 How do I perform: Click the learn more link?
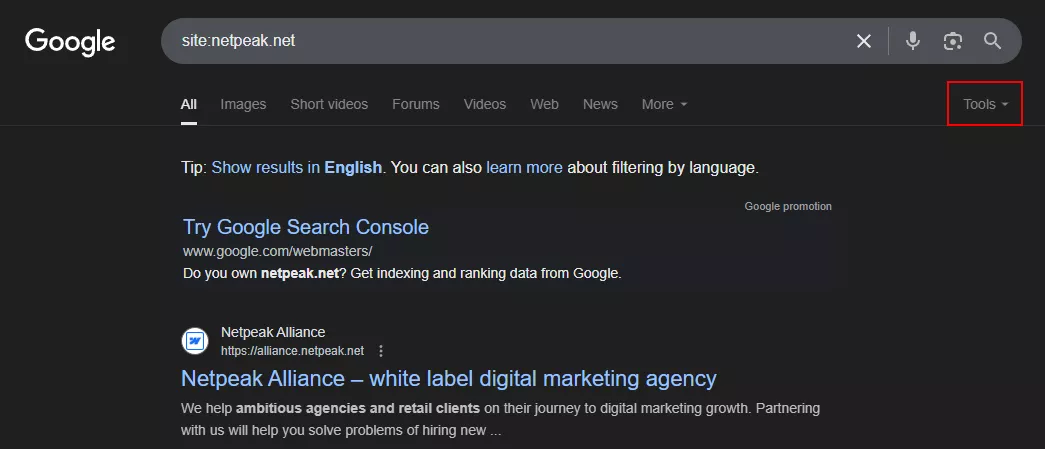pos(524,167)
